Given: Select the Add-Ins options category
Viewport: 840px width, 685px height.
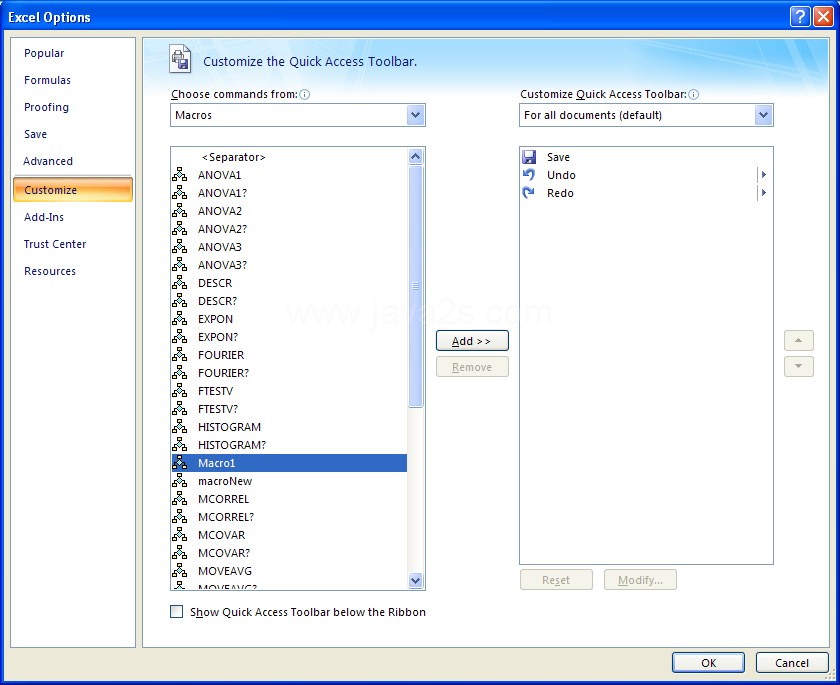Looking at the screenshot, I should (44, 217).
